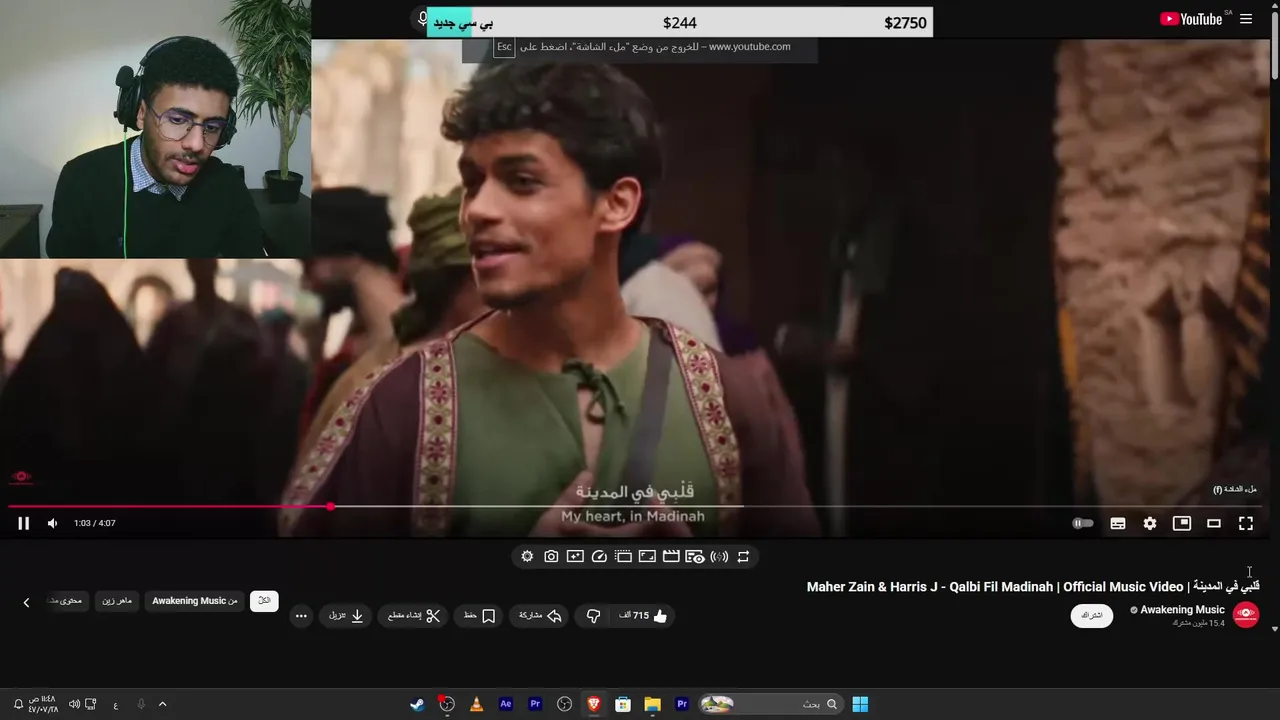Dislike the video with thumbs down

[593, 616]
